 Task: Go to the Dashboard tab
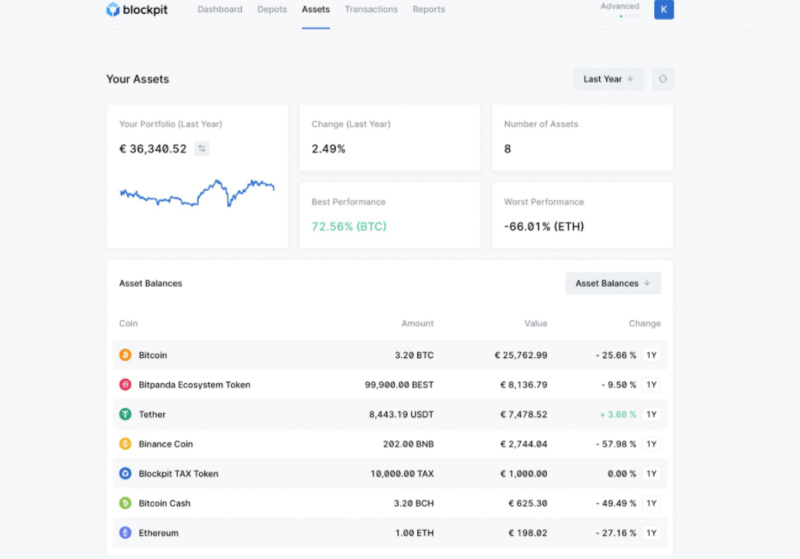click(x=219, y=10)
